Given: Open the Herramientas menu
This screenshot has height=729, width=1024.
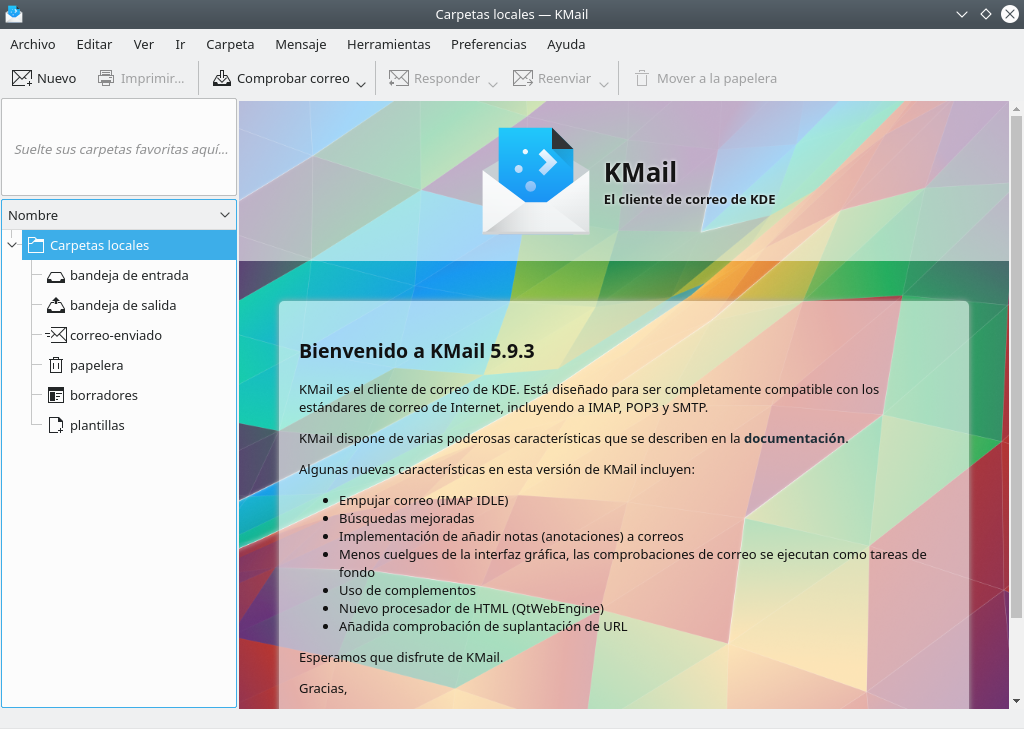Looking at the screenshot, I should tap(388, 44).
